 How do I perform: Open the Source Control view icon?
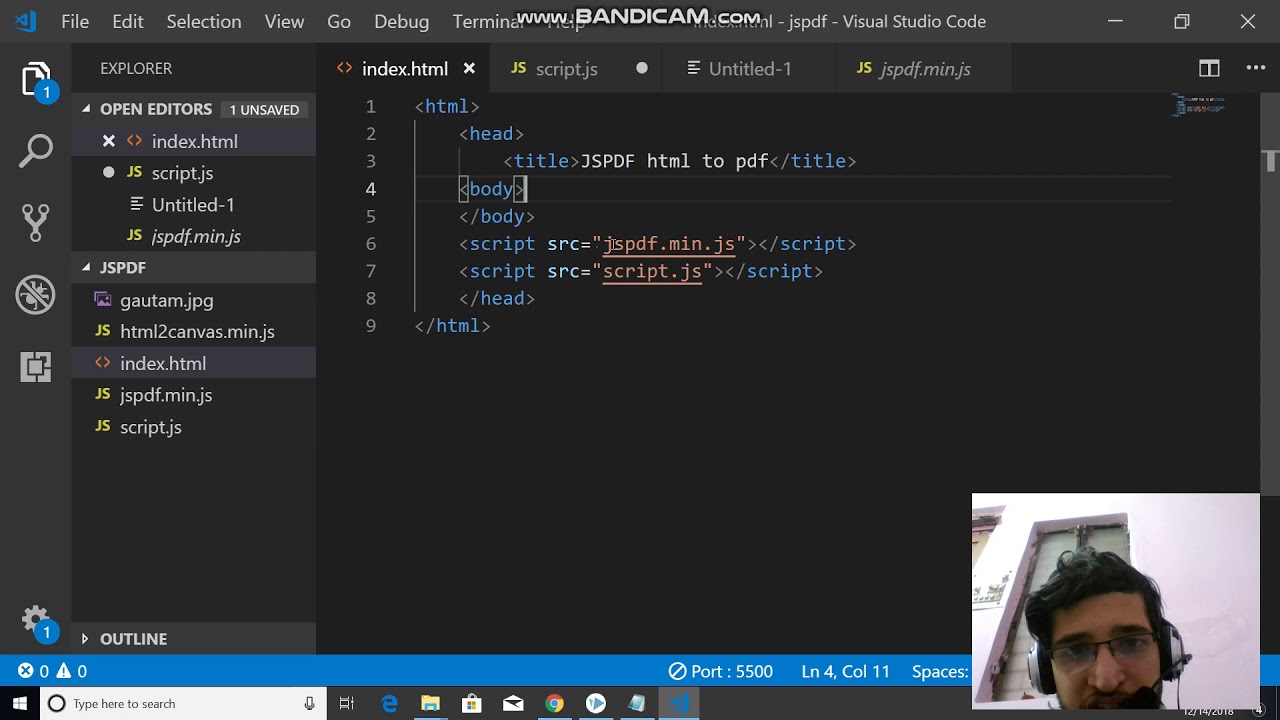coord(36,222)
